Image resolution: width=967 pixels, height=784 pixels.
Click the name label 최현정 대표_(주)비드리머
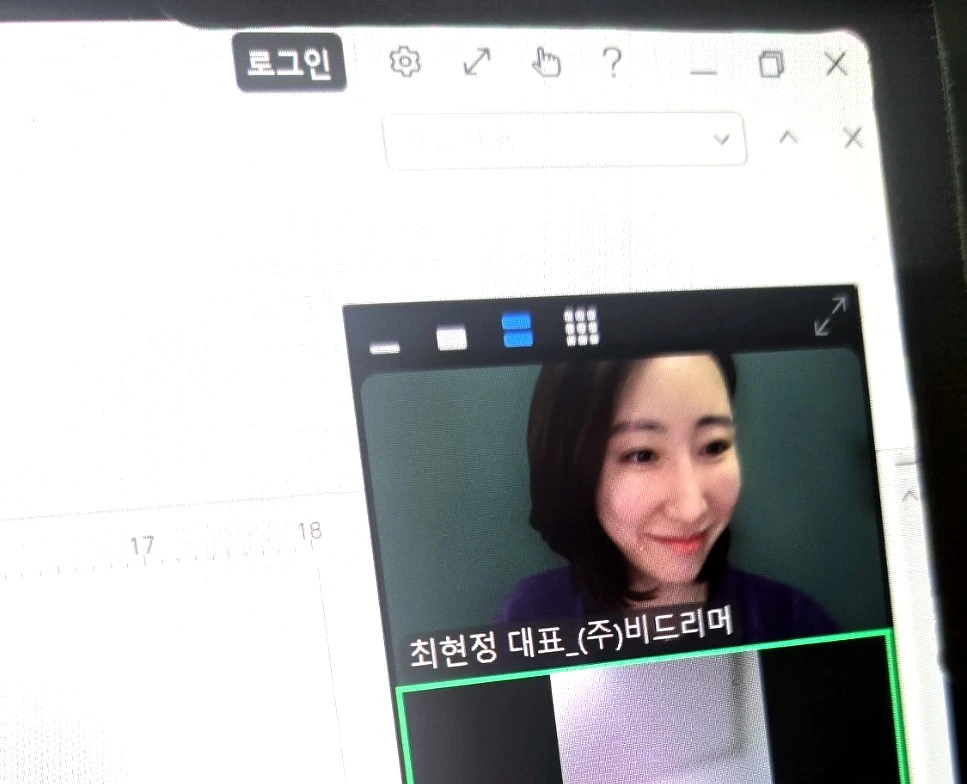pyautogui.click(x=571, y=637)
